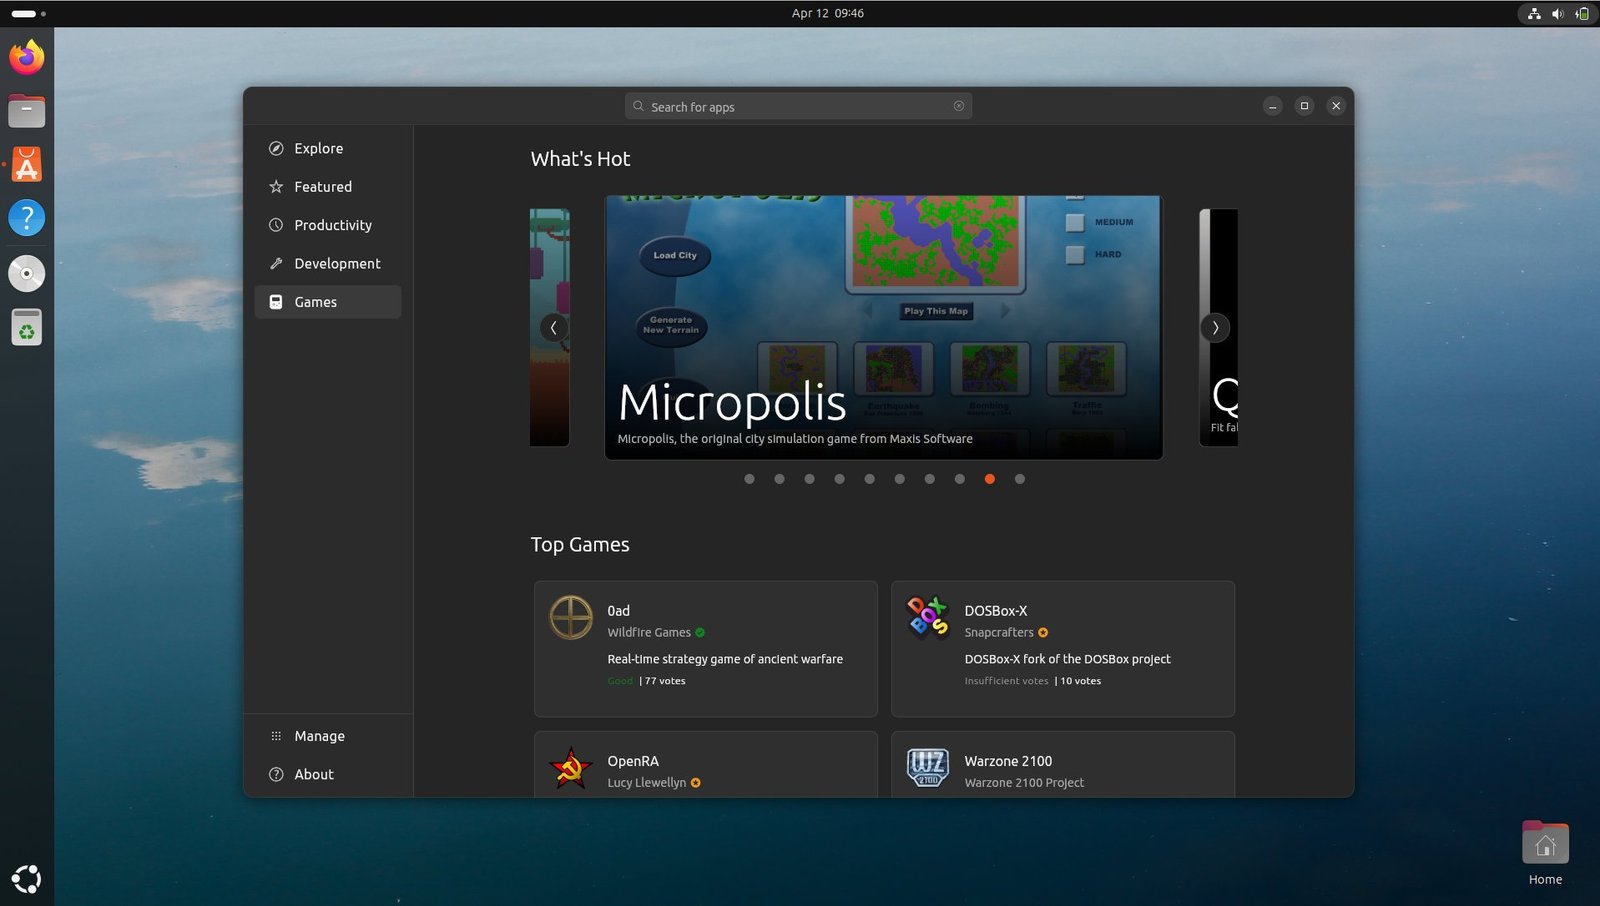Go to previous banner with left chevron
Screen dimensions: 1600x906
(x=553, y=328)
